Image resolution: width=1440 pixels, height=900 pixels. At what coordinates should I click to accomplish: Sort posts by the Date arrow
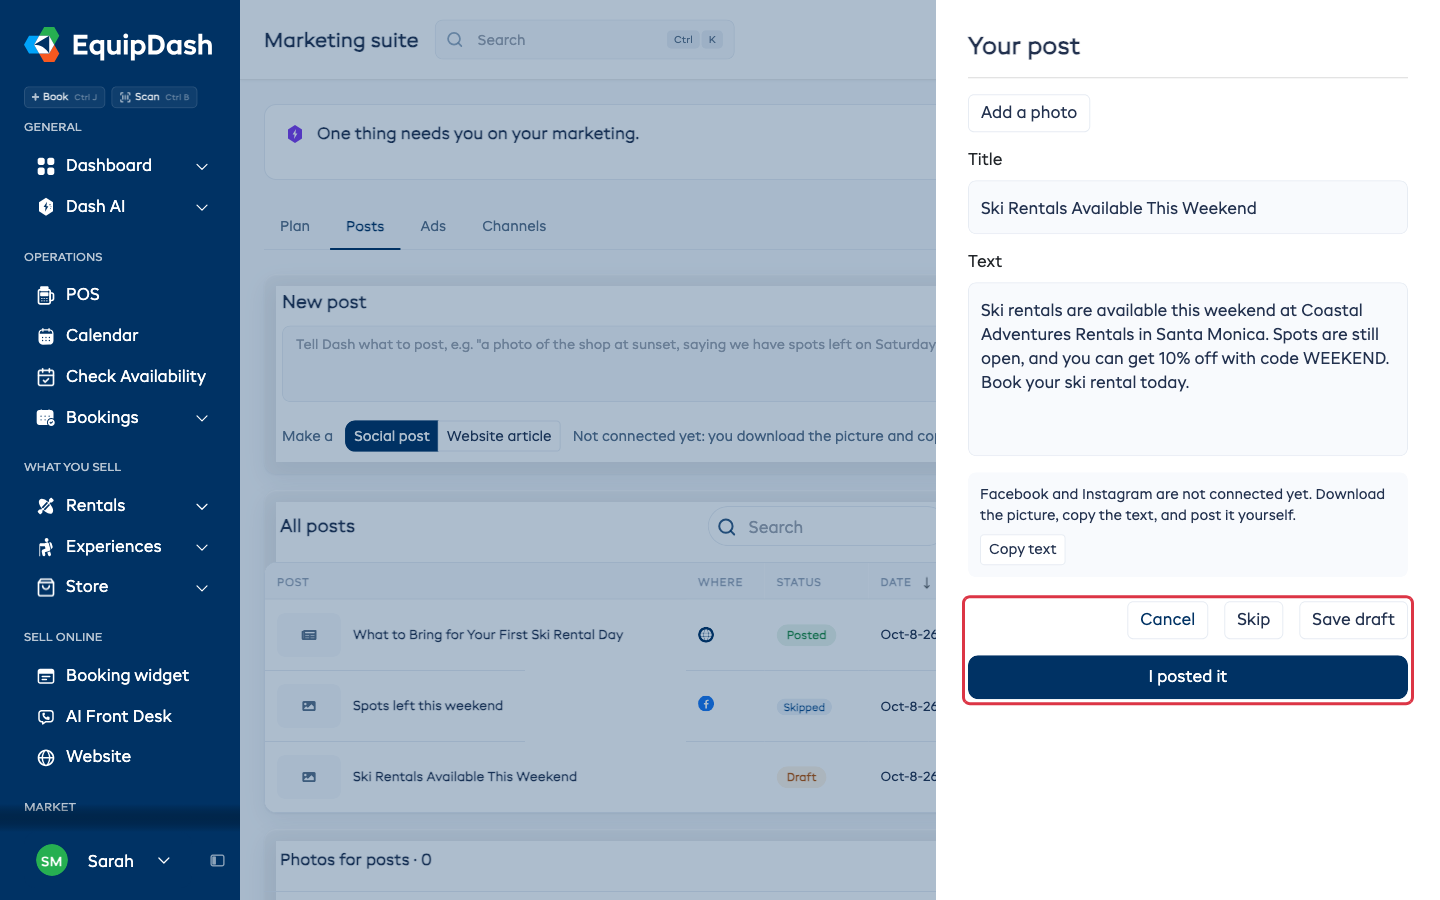pyautogui.click(x=927, y=583)
